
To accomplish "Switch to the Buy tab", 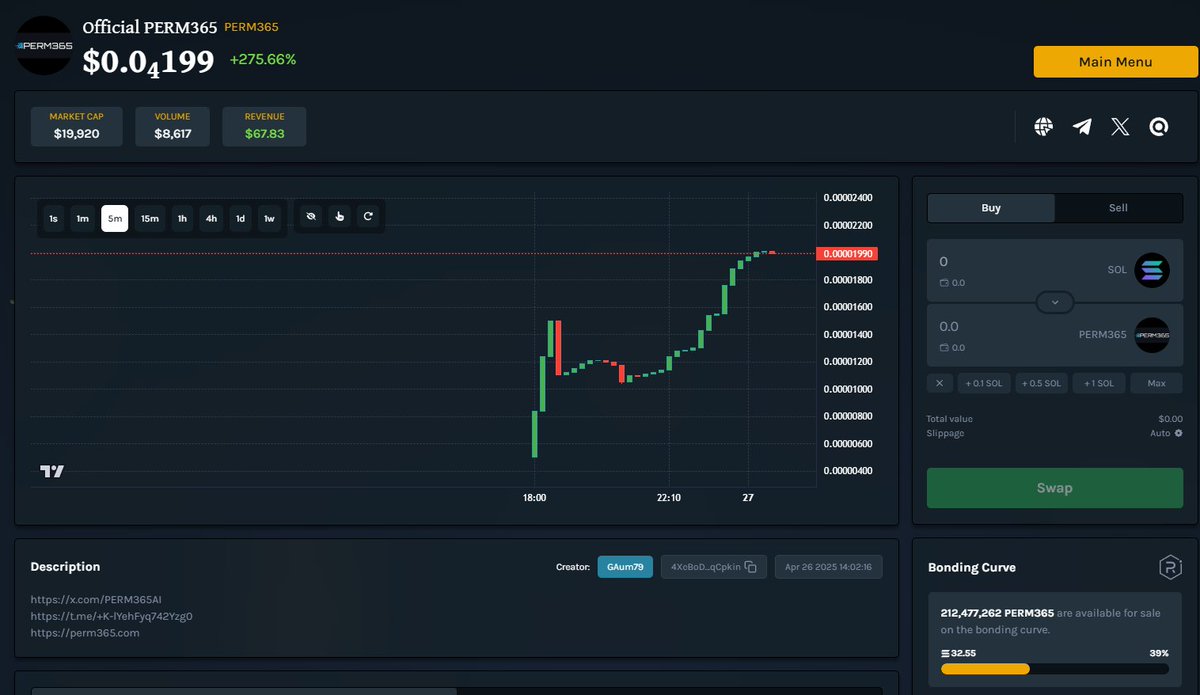I will [x=991, y=208].
